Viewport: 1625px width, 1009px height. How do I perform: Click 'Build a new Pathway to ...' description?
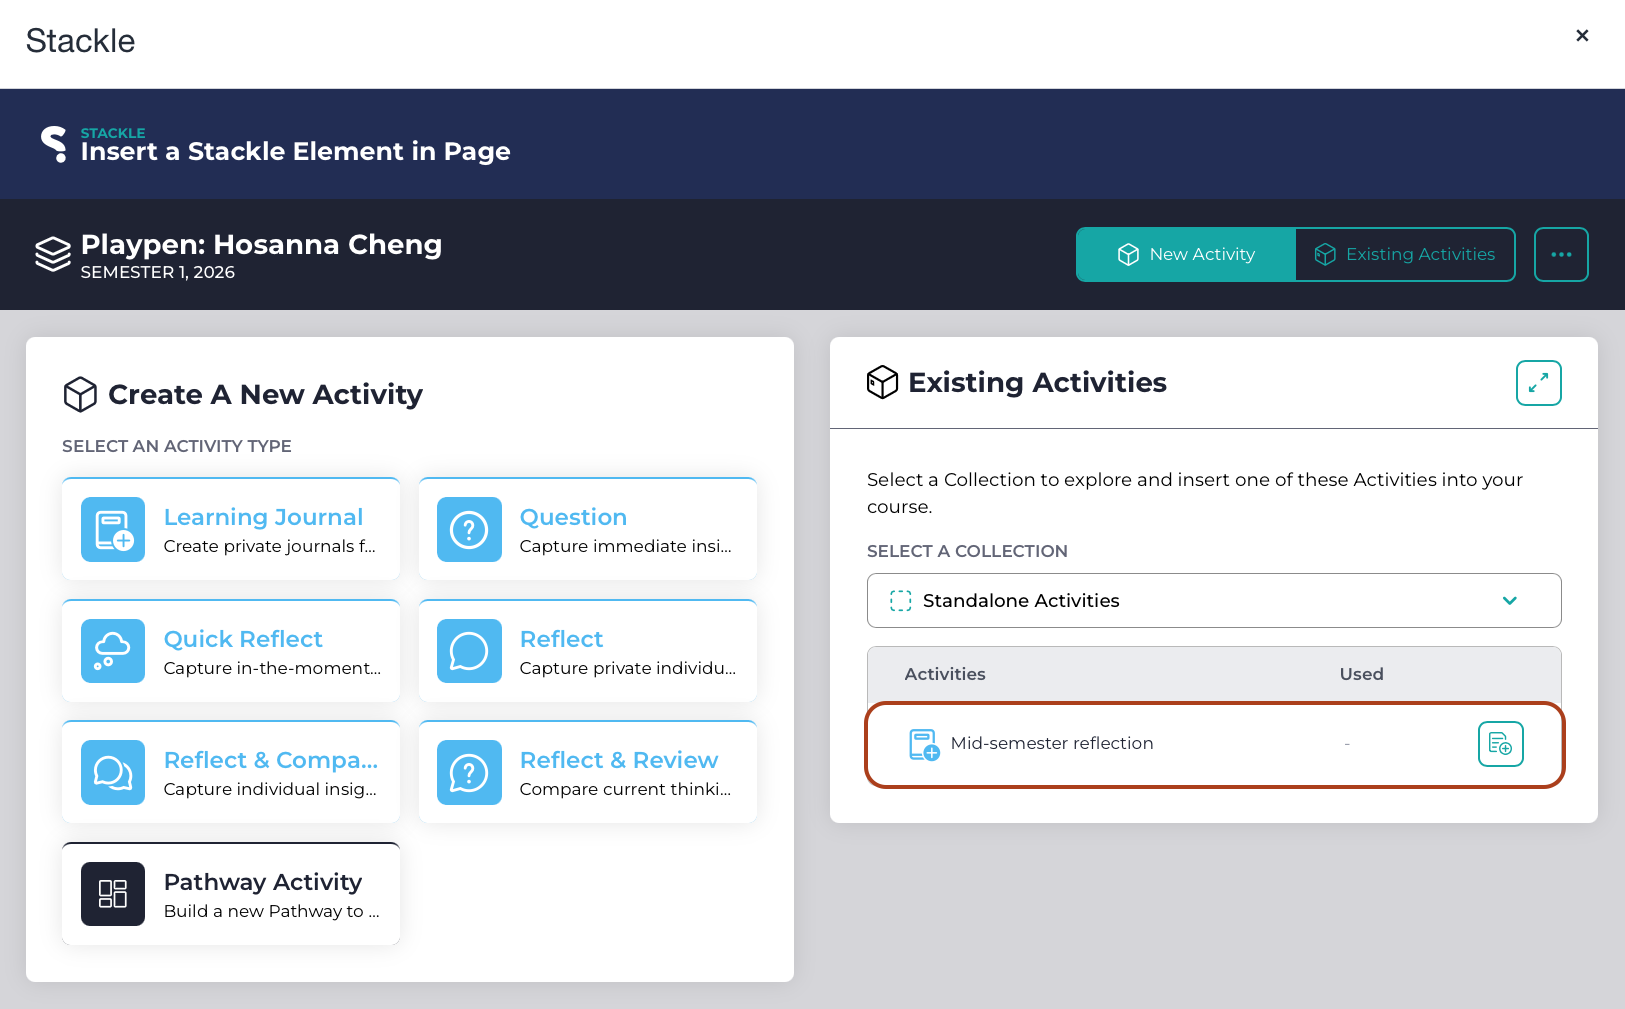pyautogui.click(x=272, y=911)
